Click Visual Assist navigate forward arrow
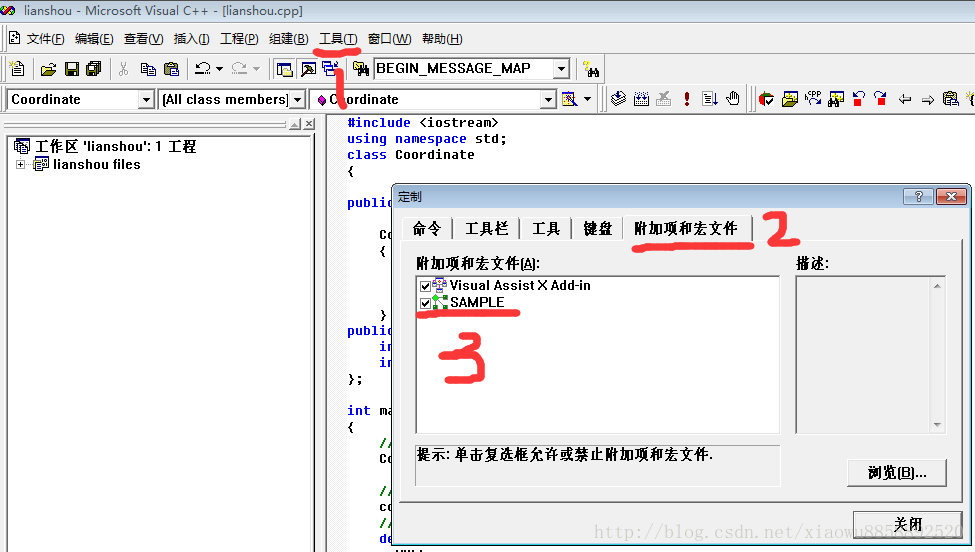 coord(928,99)
